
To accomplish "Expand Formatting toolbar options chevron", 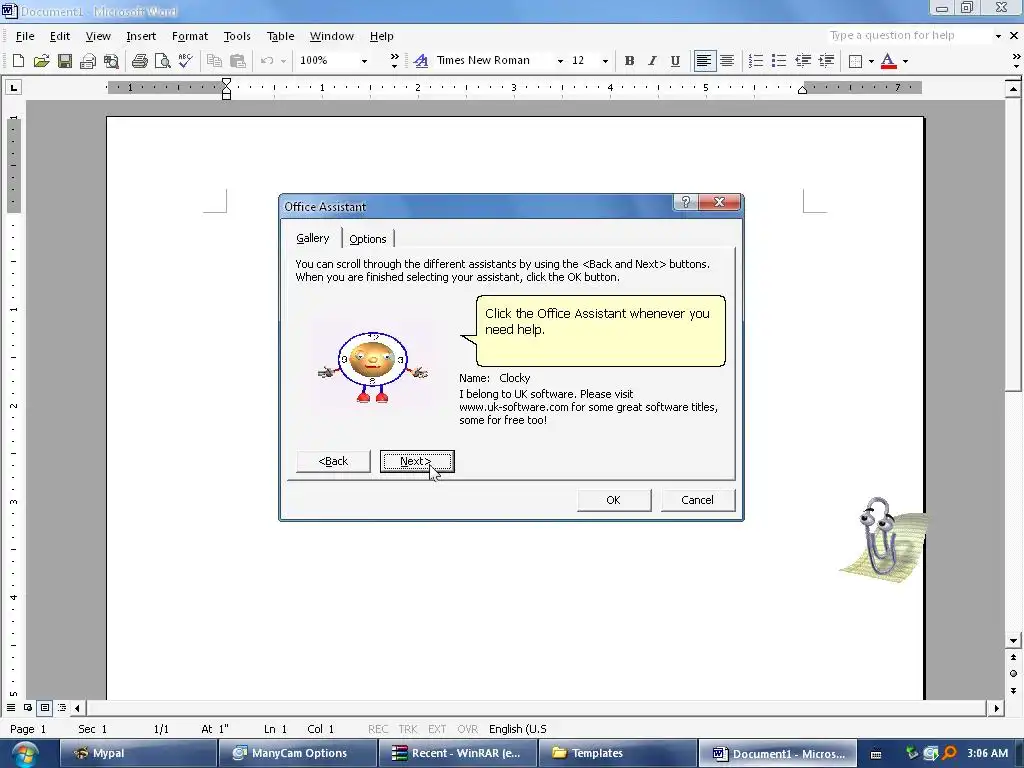I will tap(1016, 61).
